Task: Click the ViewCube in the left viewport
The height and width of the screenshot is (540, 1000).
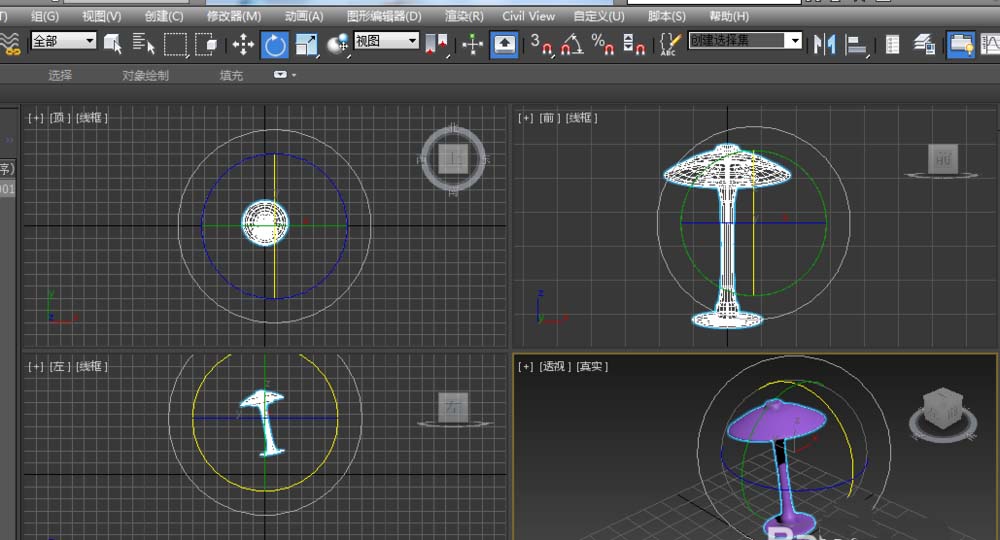Action: point(453,409)
